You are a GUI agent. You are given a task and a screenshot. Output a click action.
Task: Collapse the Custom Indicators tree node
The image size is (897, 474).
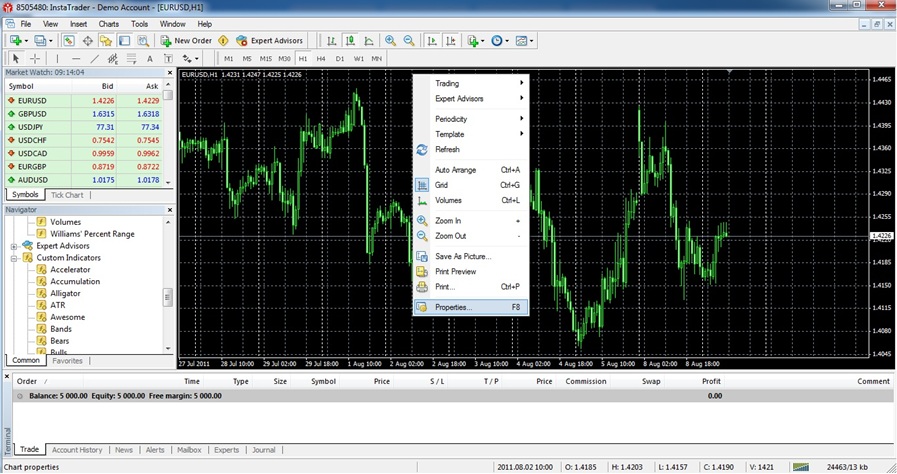click(x=15, y=258)
